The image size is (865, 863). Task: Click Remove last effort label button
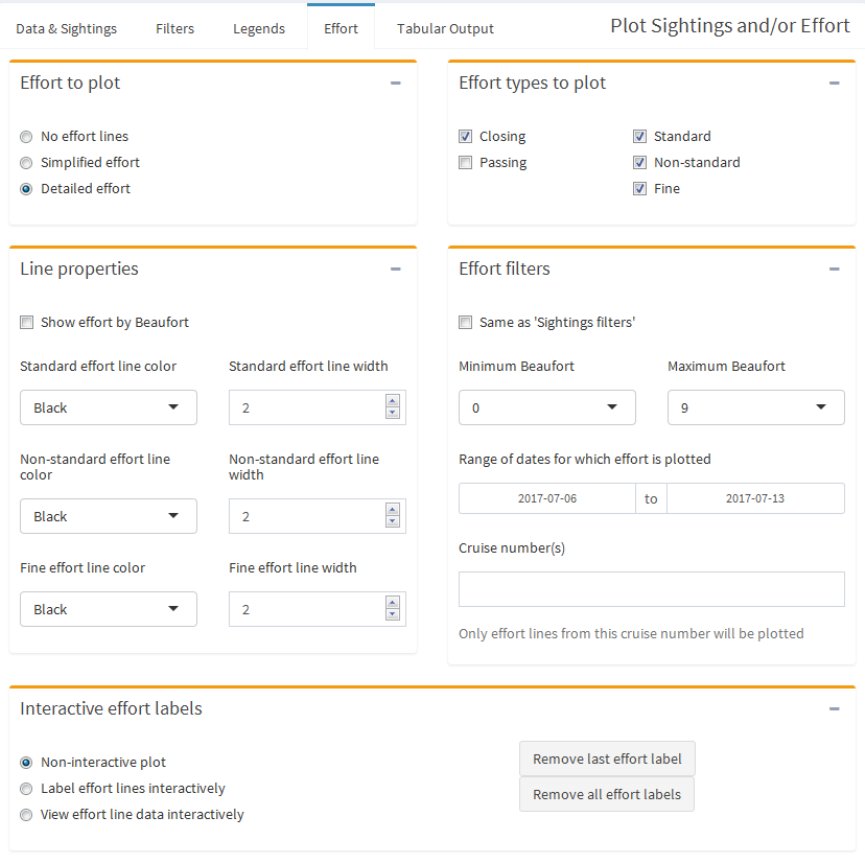pos(607,759)
